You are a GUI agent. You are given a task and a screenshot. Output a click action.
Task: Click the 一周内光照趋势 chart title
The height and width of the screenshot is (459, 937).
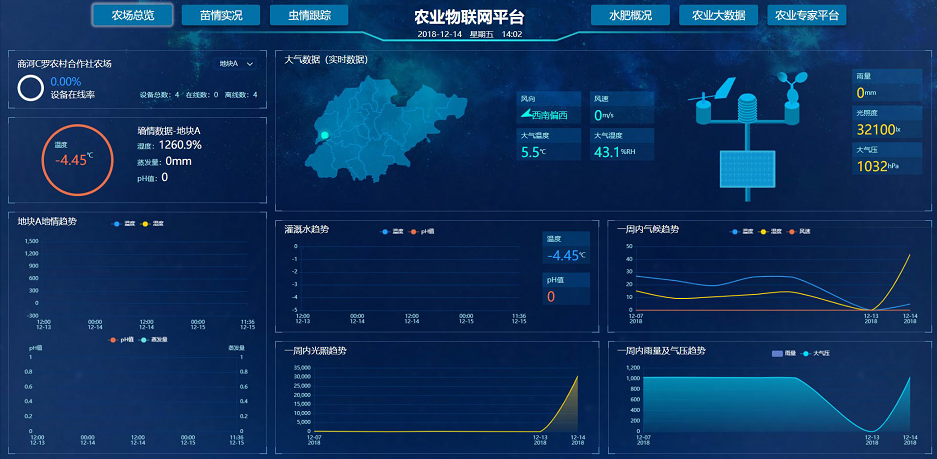[316, 351]
